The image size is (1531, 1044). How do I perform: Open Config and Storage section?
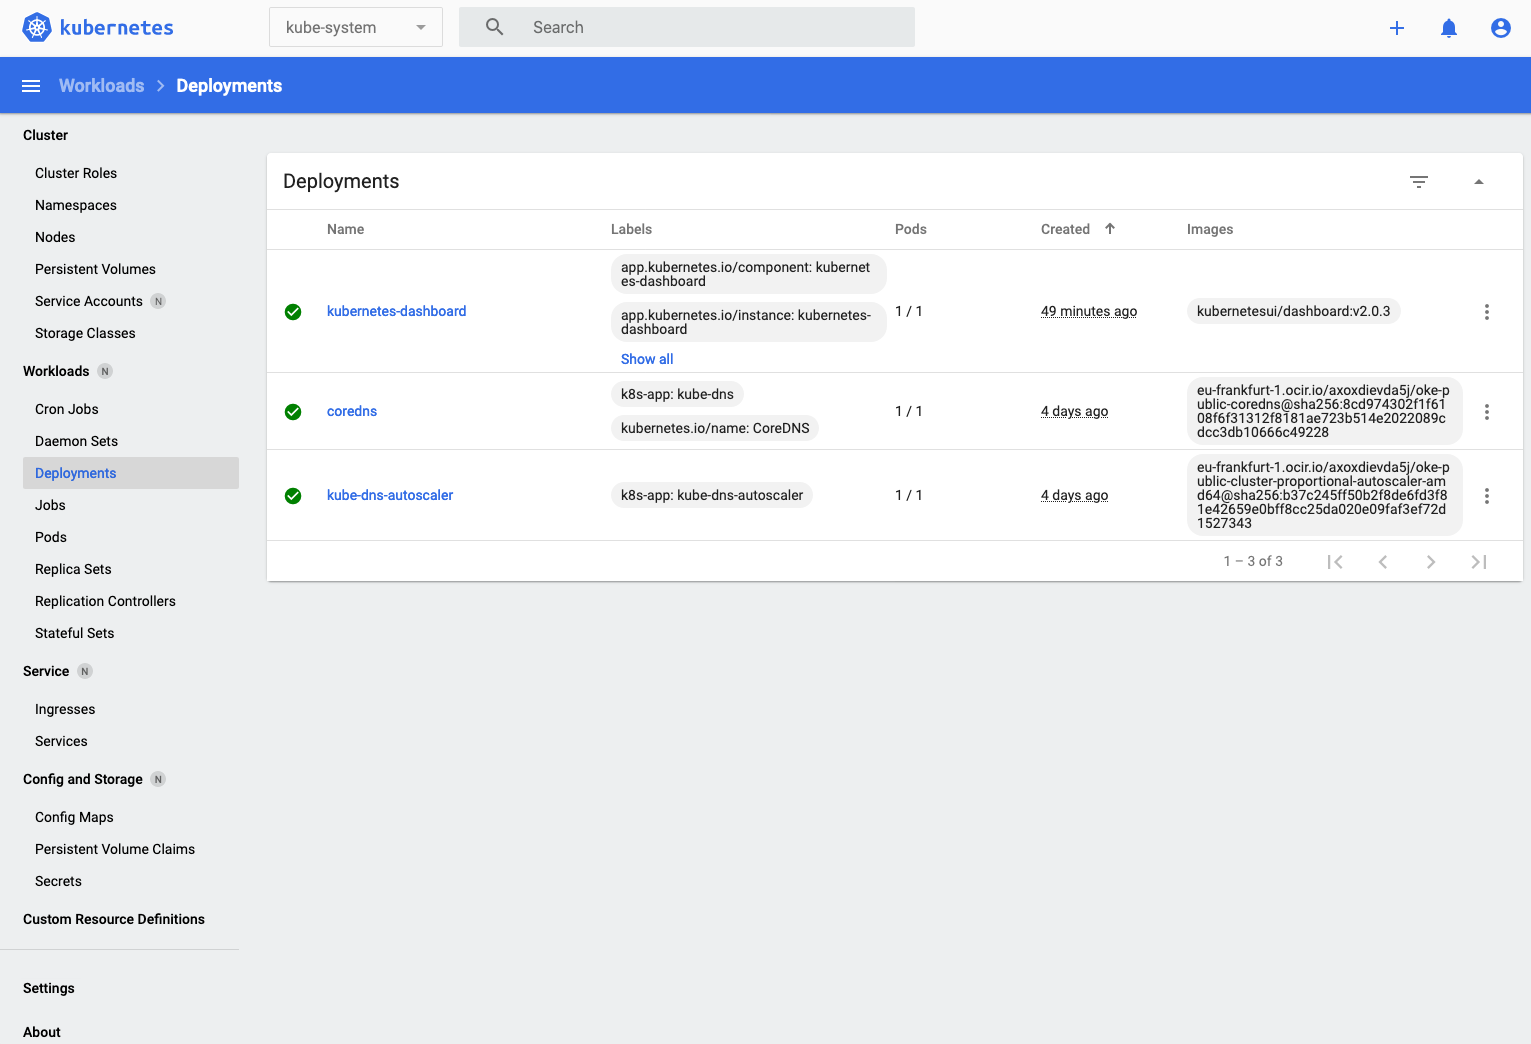83,779
